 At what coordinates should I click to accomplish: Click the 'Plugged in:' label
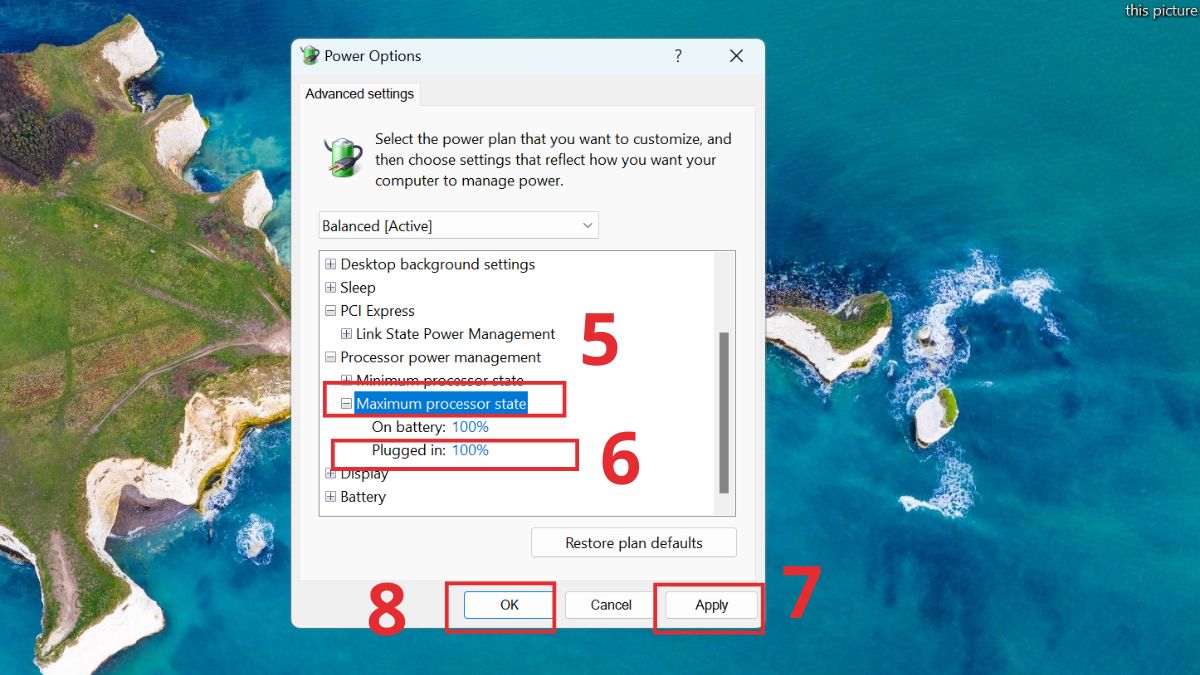pos(409,450)
